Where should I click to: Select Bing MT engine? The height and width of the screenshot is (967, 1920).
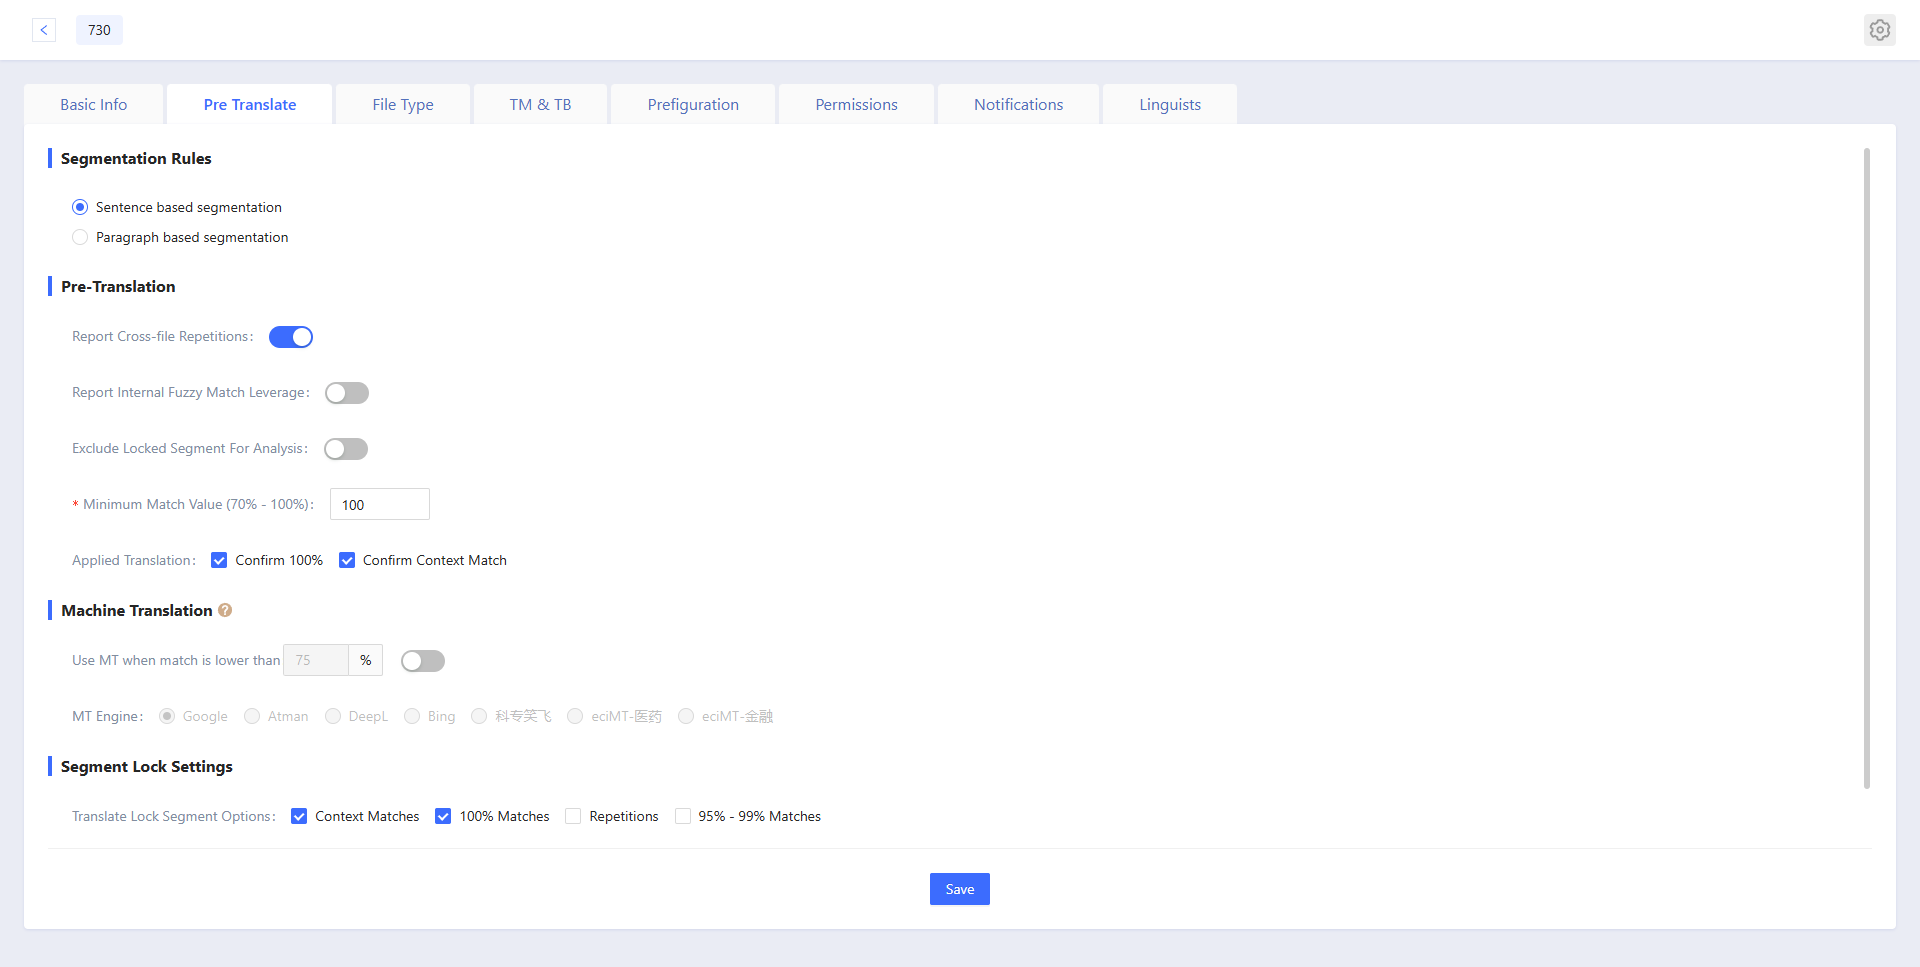click(x=412, y=716)
